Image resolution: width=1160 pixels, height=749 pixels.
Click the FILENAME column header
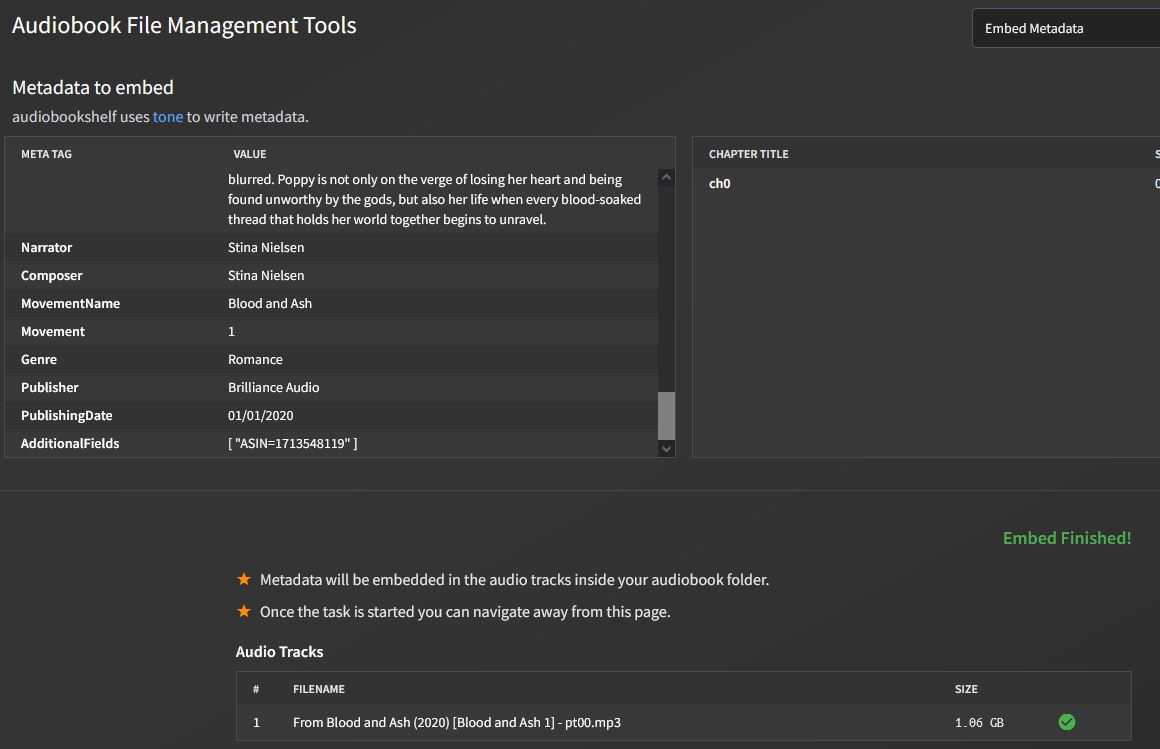[318, 689]
